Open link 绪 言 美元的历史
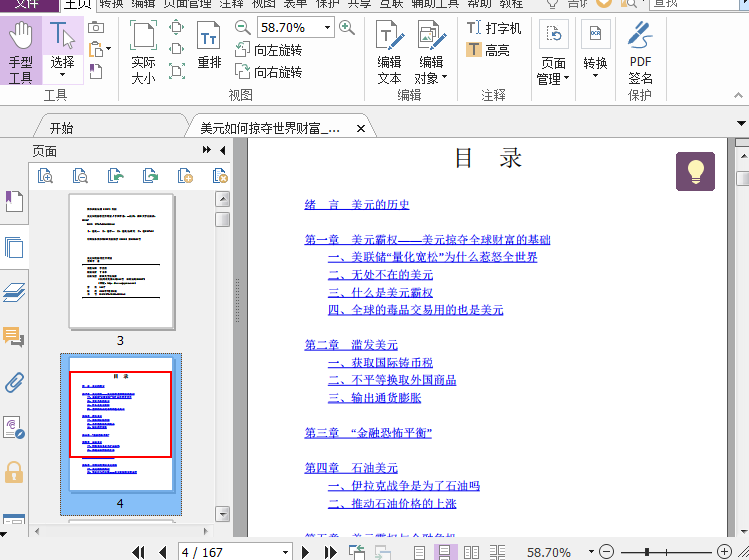The image size is (749, 560). [357, 205]
